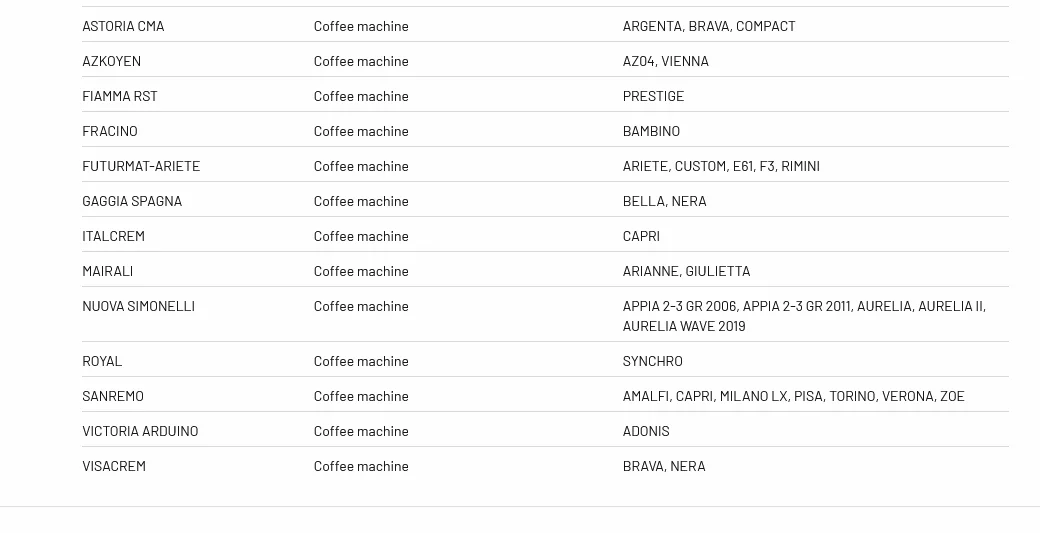1040x533 pixels.
Task: Click the ASTORIA CMA brand cell
Action: pos(123,26)
